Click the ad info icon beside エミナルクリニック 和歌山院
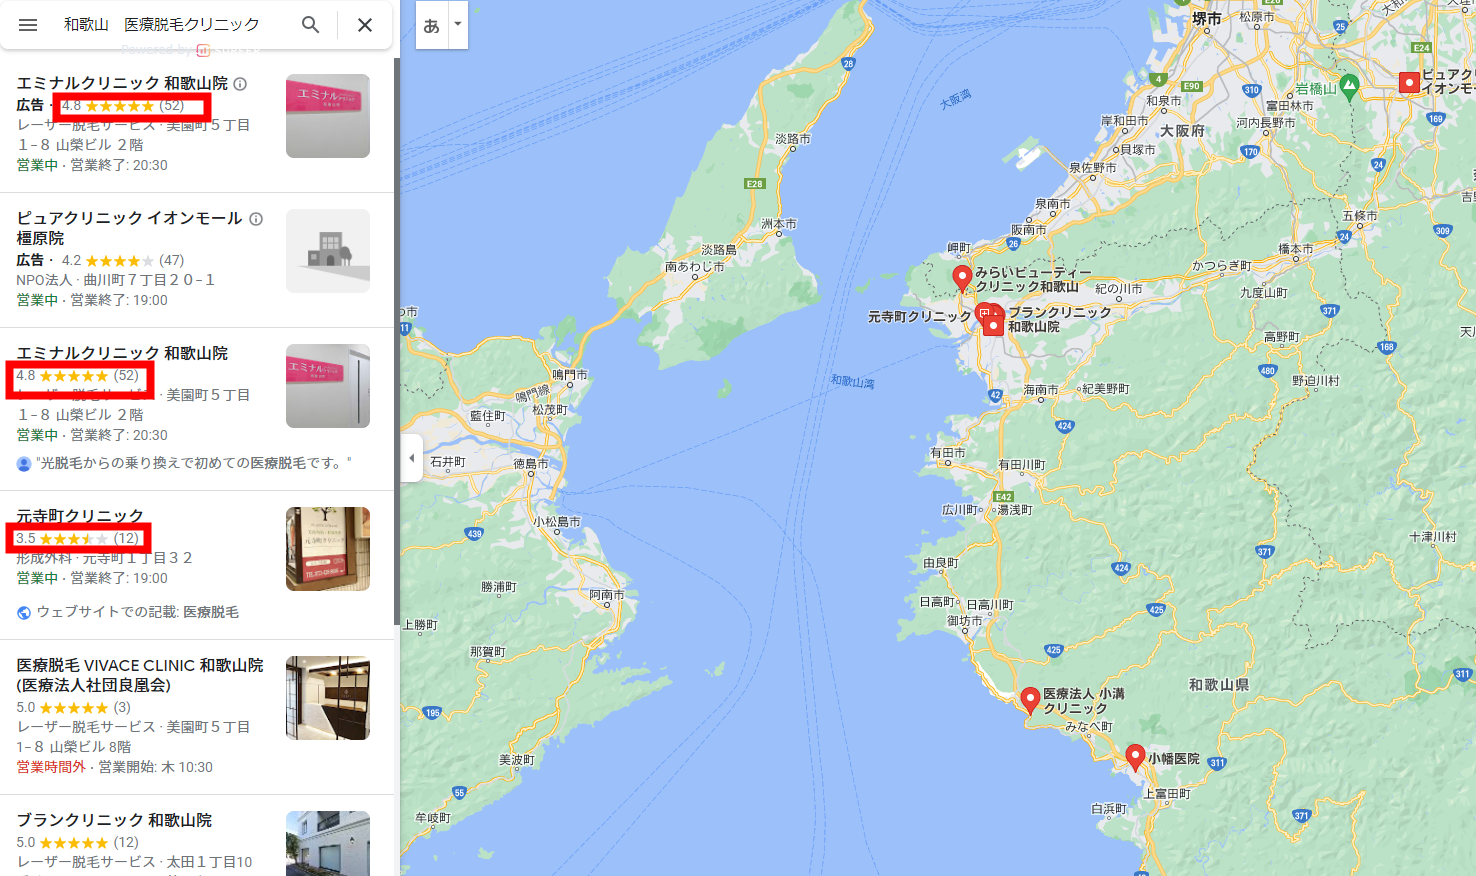 [x=240, y=84]
